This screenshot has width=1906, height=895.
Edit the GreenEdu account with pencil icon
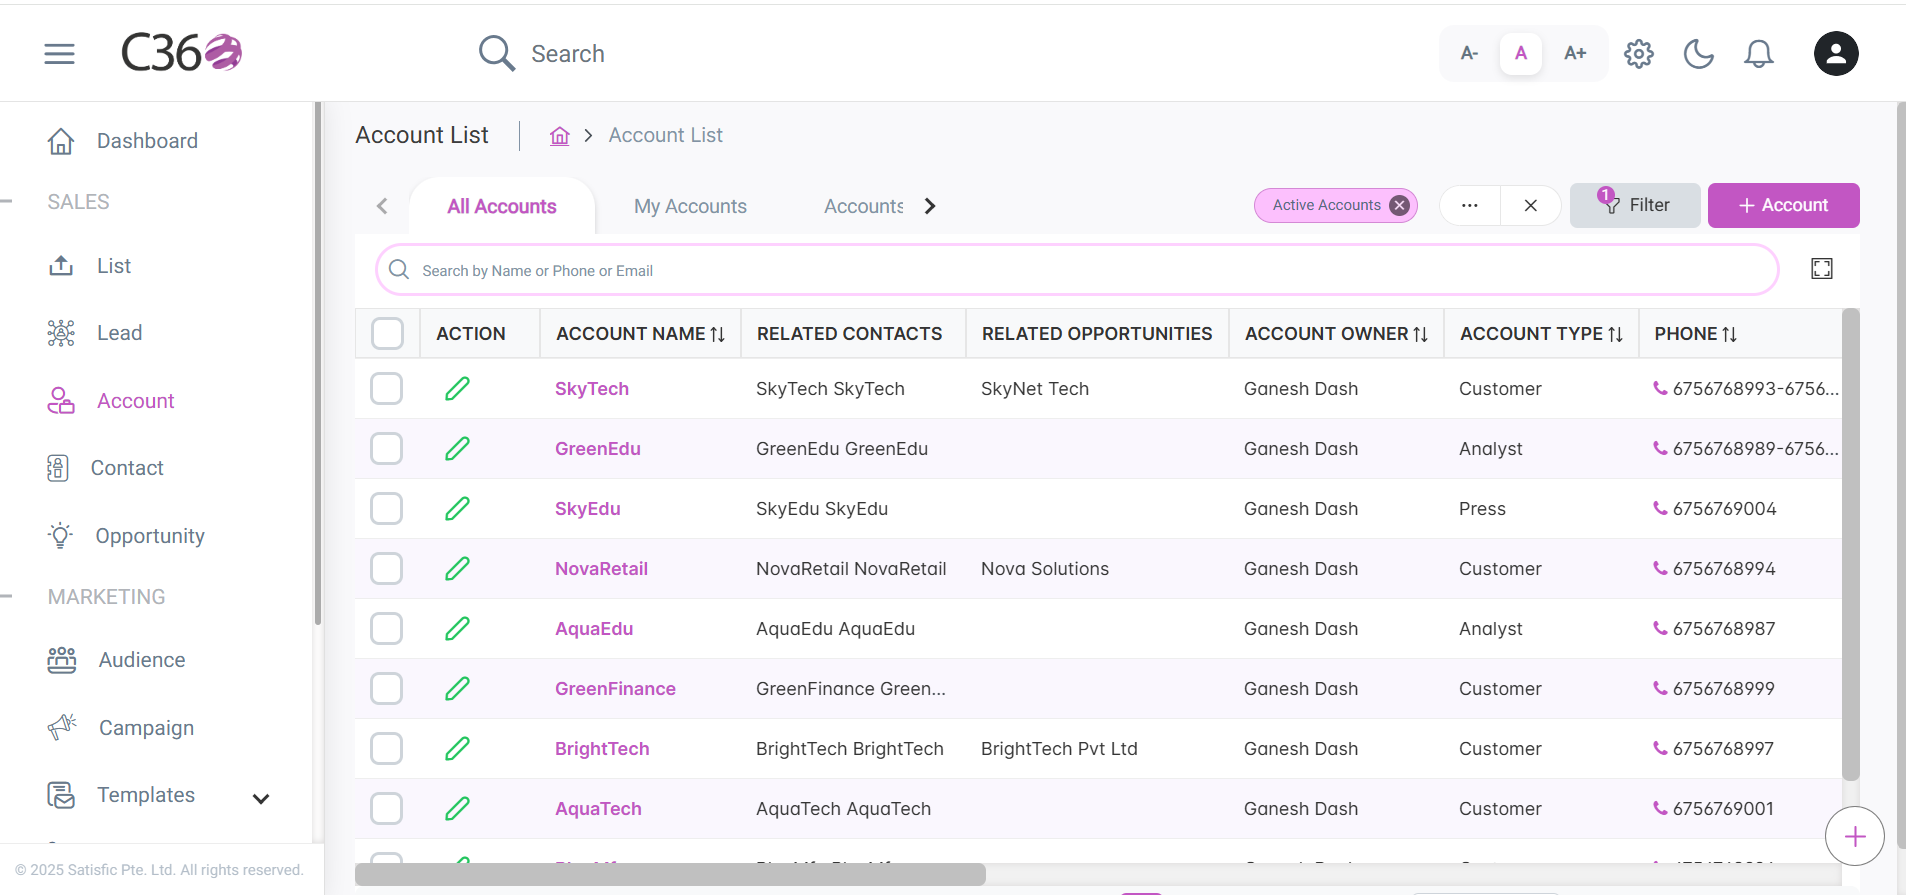point(457,448)
